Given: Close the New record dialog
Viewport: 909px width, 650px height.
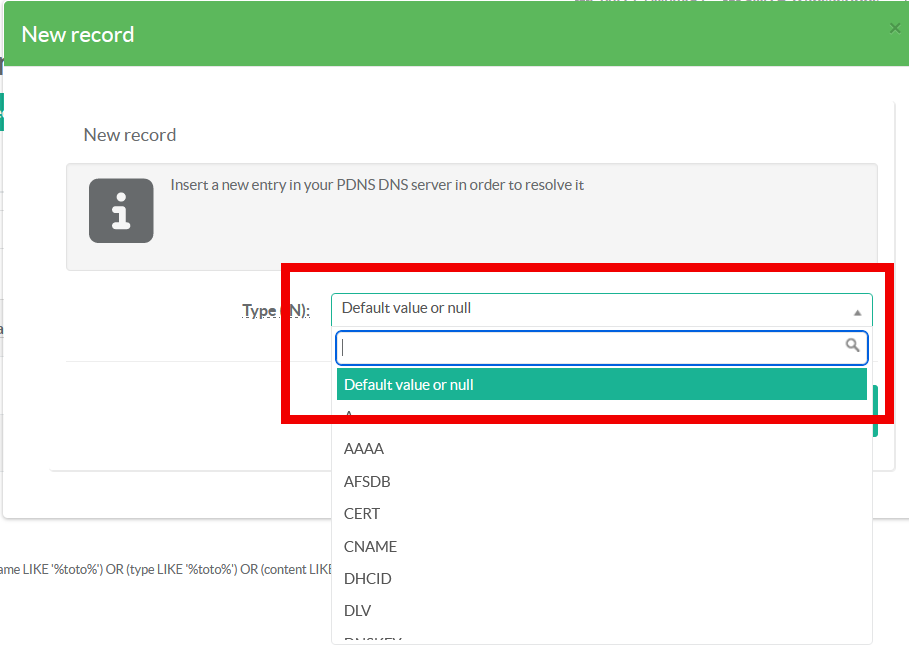Looking at the screenshot, I should [894, 29].
